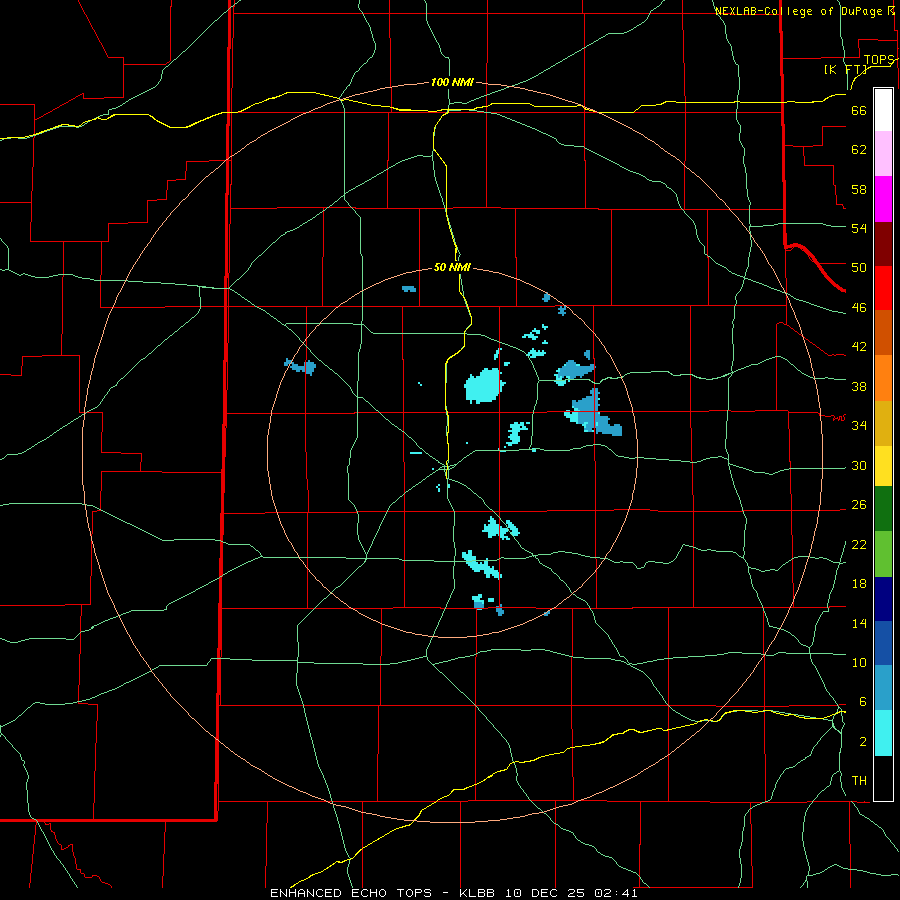Click the 18 scale value

click(859, 584)
